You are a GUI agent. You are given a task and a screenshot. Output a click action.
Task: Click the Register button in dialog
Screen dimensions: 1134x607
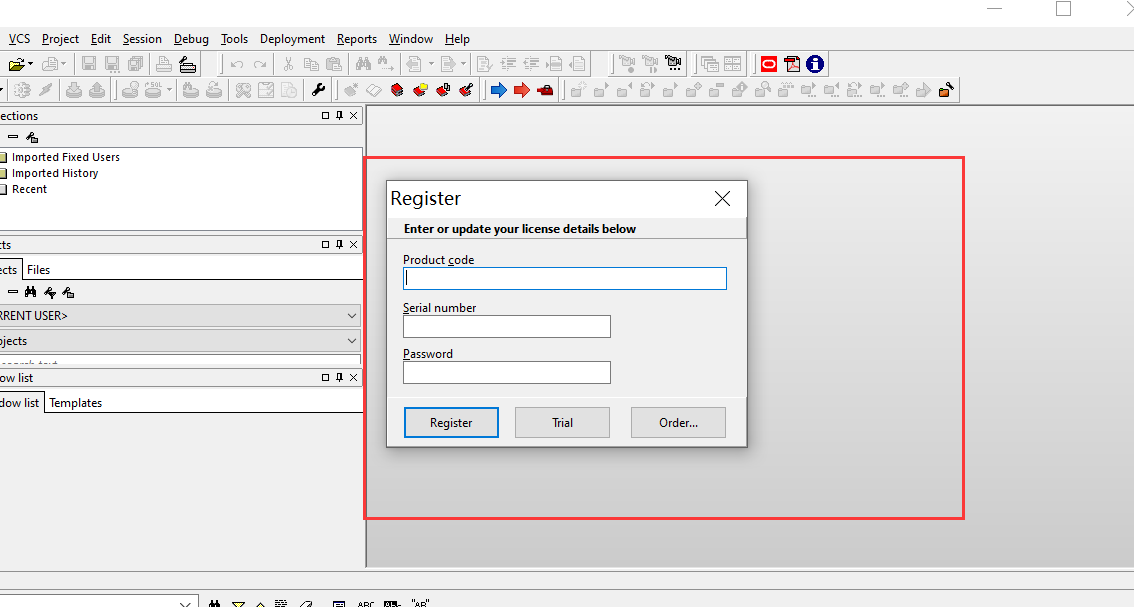coord(451,423)
